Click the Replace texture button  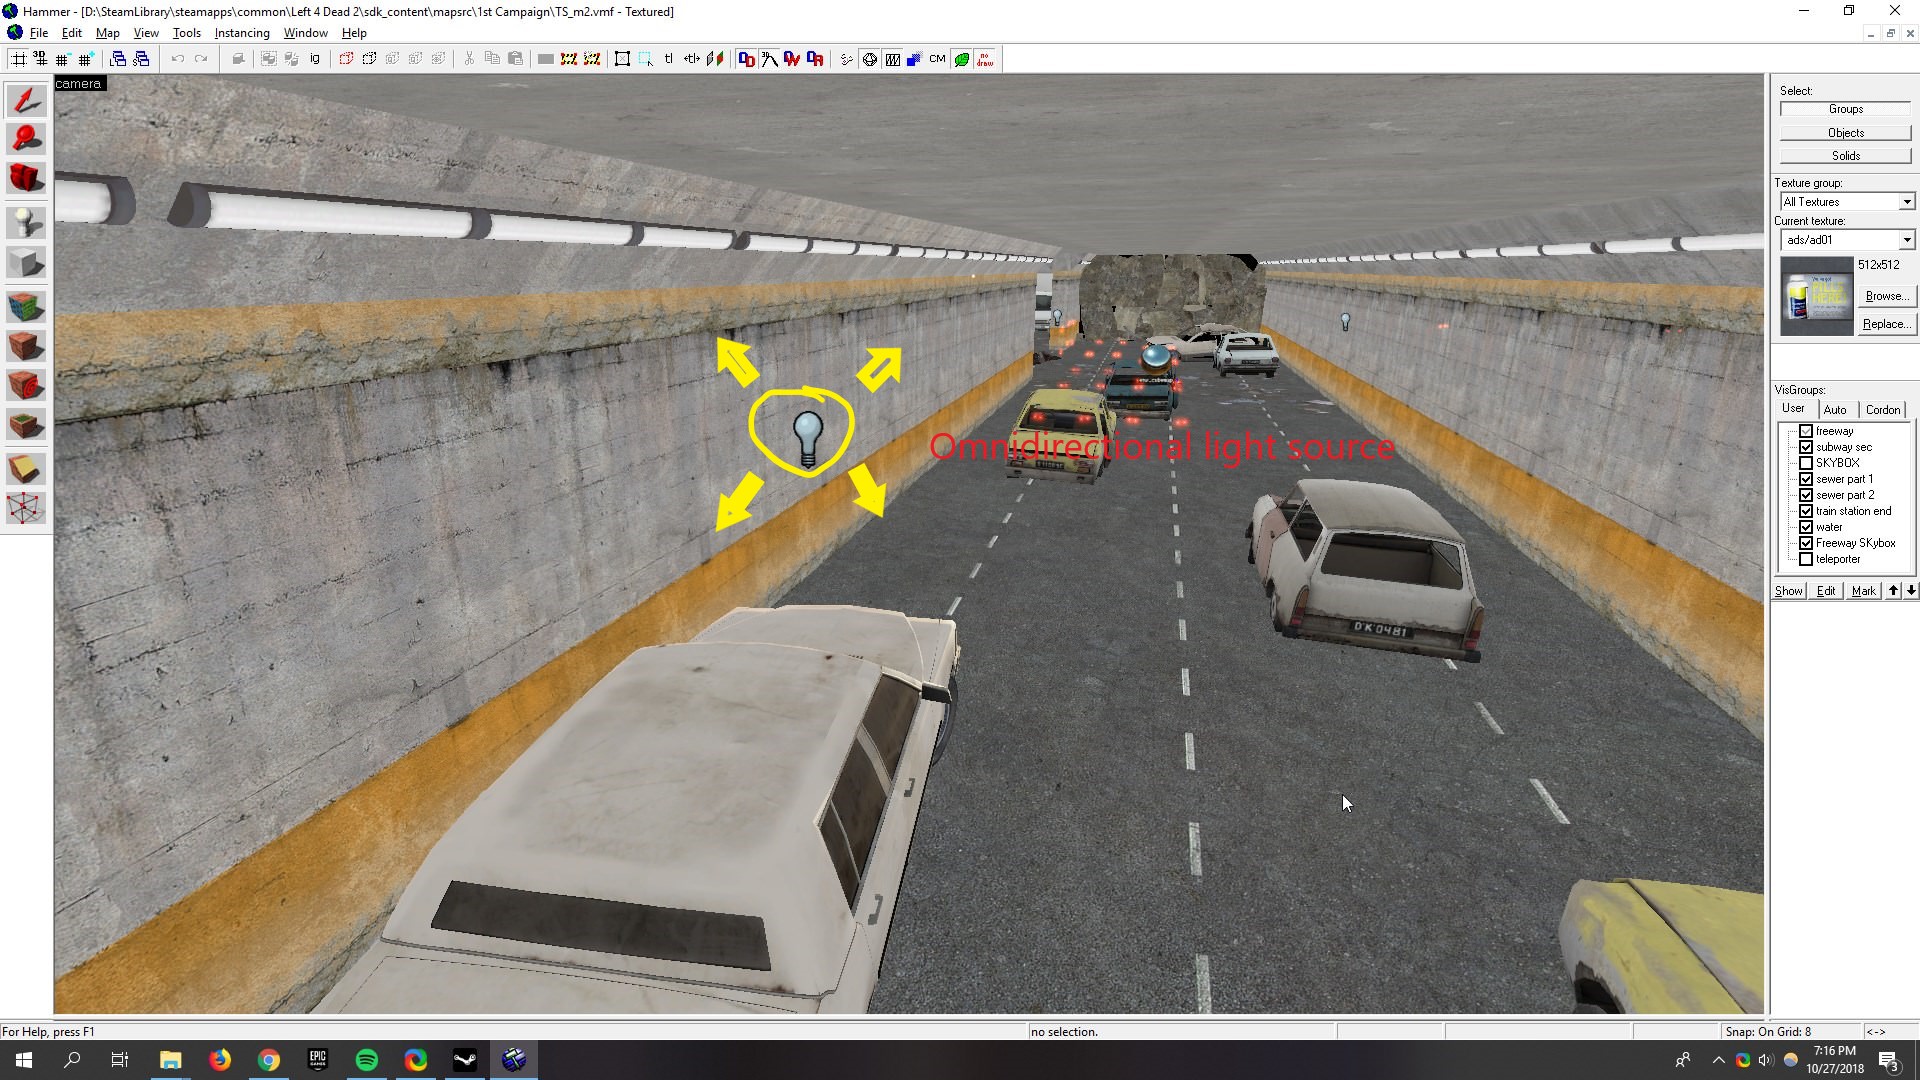click(x=1886, y=324)
